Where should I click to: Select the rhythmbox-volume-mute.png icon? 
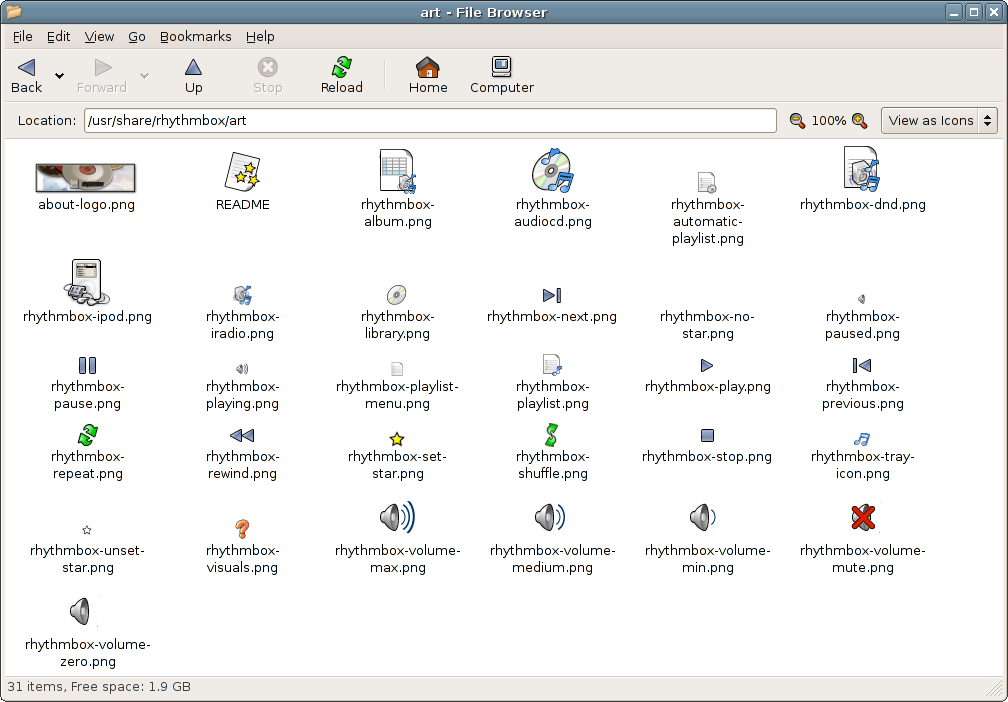pos(863,517)
